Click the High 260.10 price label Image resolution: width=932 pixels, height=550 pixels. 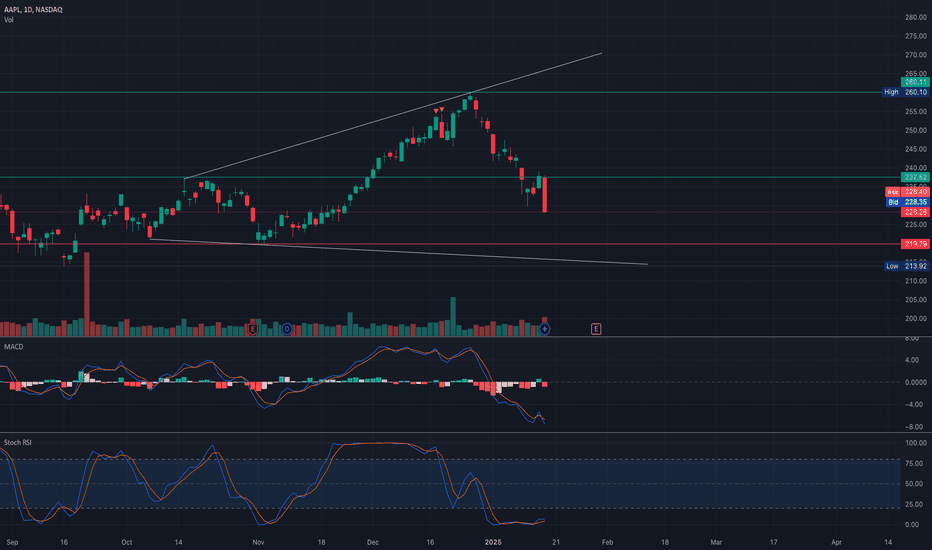coord(905,92)
